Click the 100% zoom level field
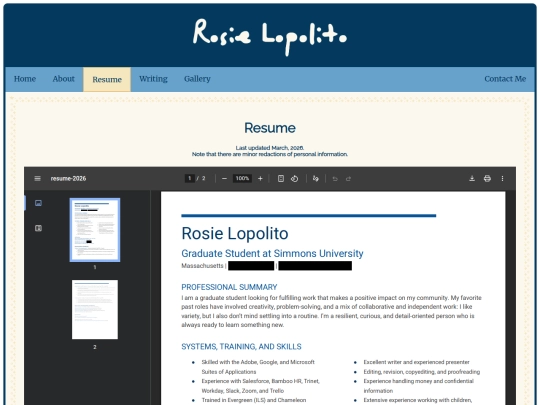540x405 pixels. [x=242, y=178]
